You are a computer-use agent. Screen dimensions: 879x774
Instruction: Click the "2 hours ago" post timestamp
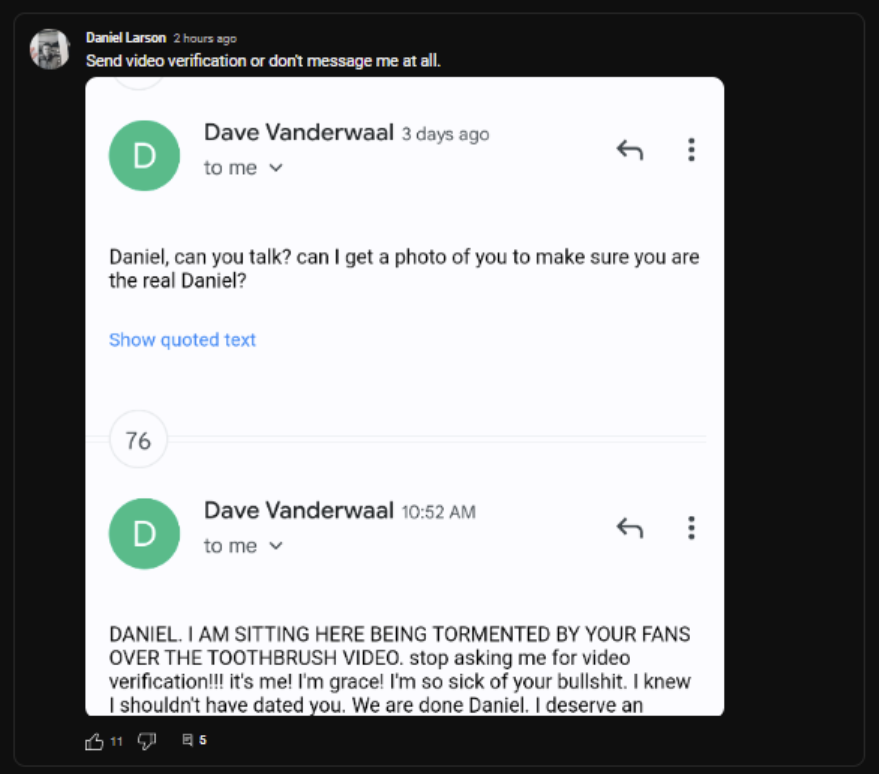(205, 39)
